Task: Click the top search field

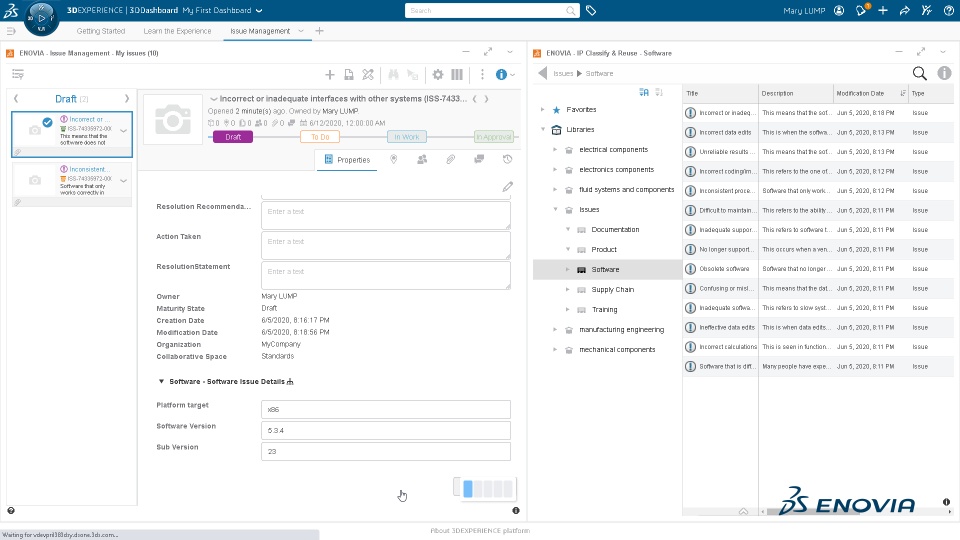Action: (x=492, y=10)
